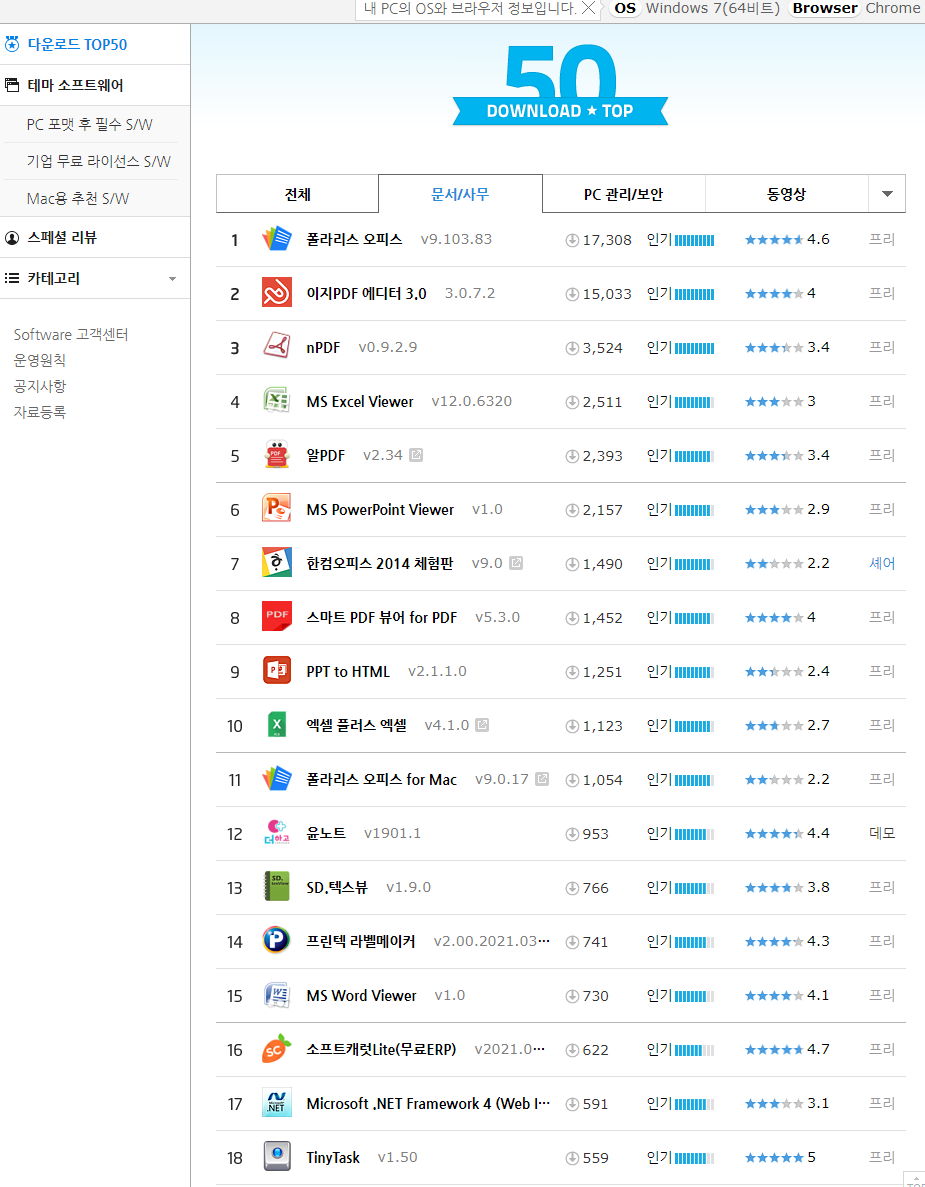The height and width of the screenshot is (1187, 925).
Task: Open the nPDF title link
Action: pos(323,347)
